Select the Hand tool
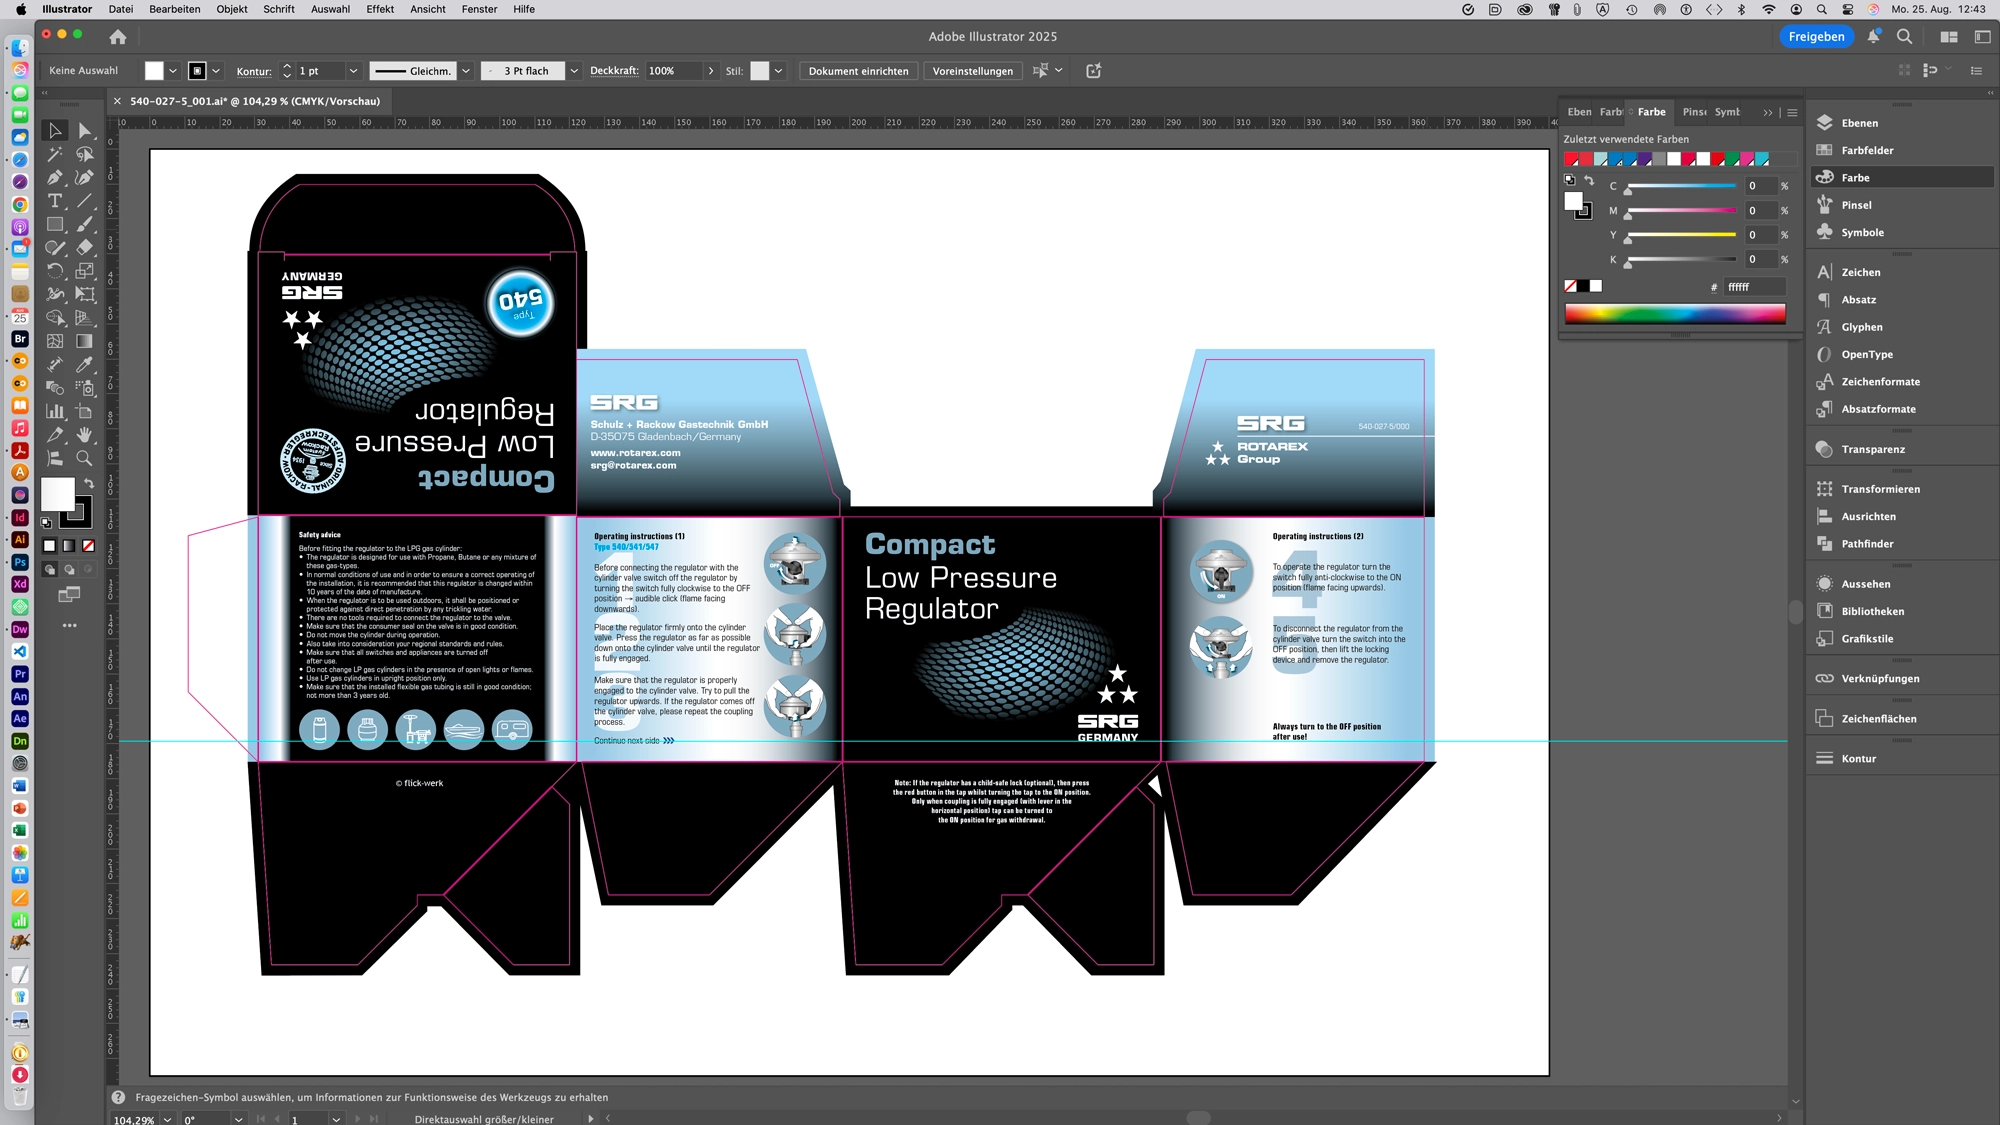This screenshot has height=1125, width=2000. tap(85, 435)
